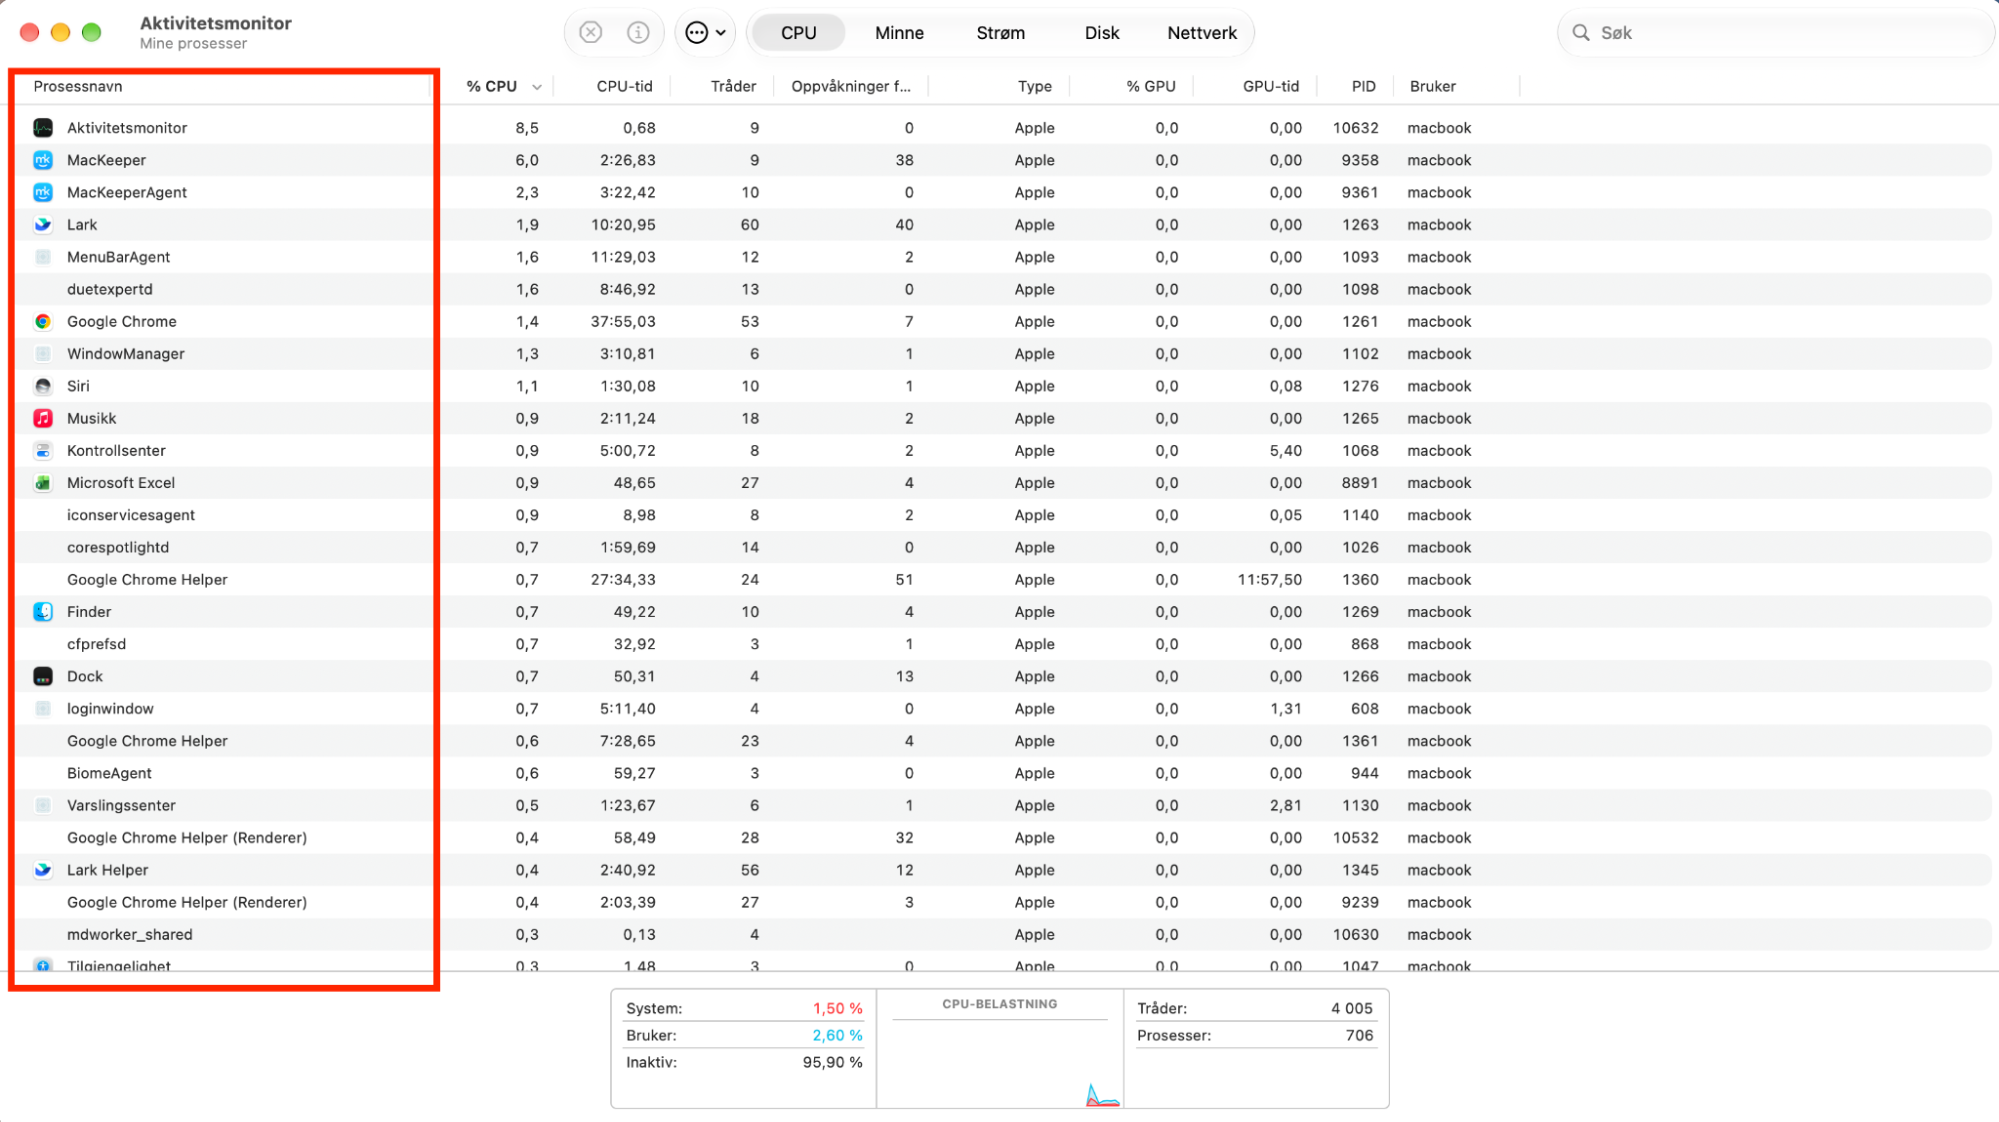The height and width of the screenshot is (1122, 1999).
Task: Select the mdworker_shared process row
Action: 1003,934
